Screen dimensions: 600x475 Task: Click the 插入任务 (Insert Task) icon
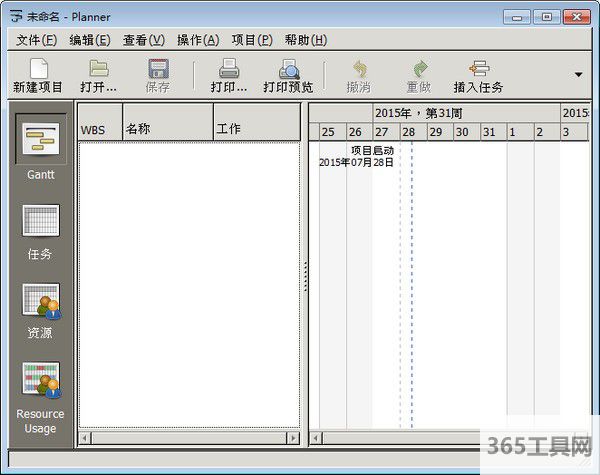point(478,69)
